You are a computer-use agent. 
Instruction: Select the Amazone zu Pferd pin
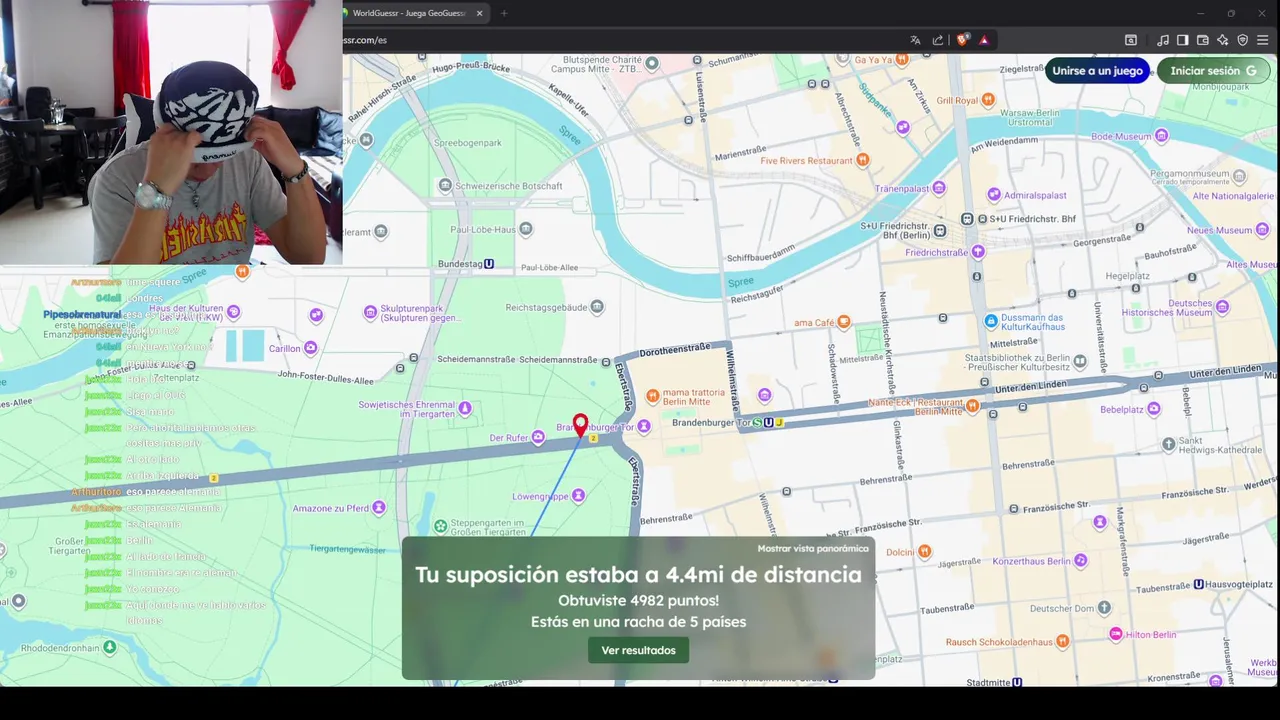[x=379, y=508]
